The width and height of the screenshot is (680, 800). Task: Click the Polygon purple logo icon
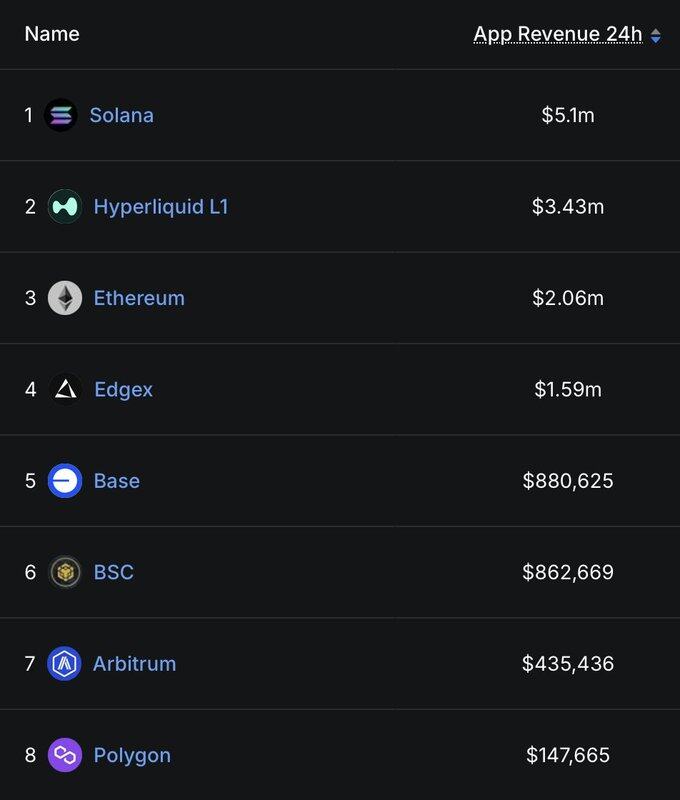[x=65, y=755]
